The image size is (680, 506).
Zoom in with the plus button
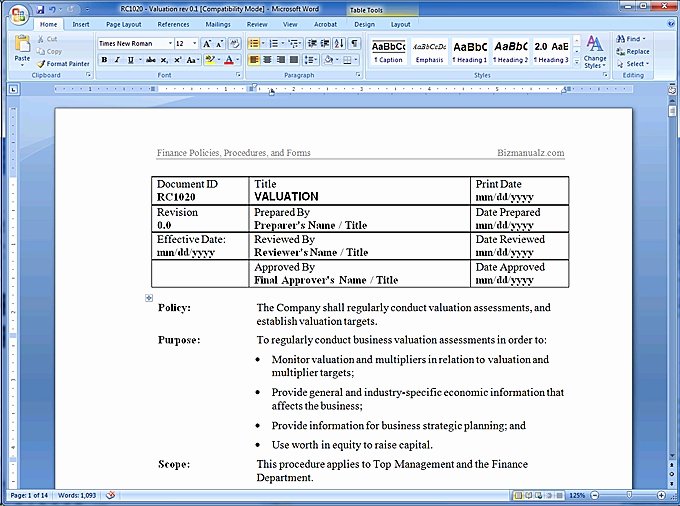tap(661, 495)
